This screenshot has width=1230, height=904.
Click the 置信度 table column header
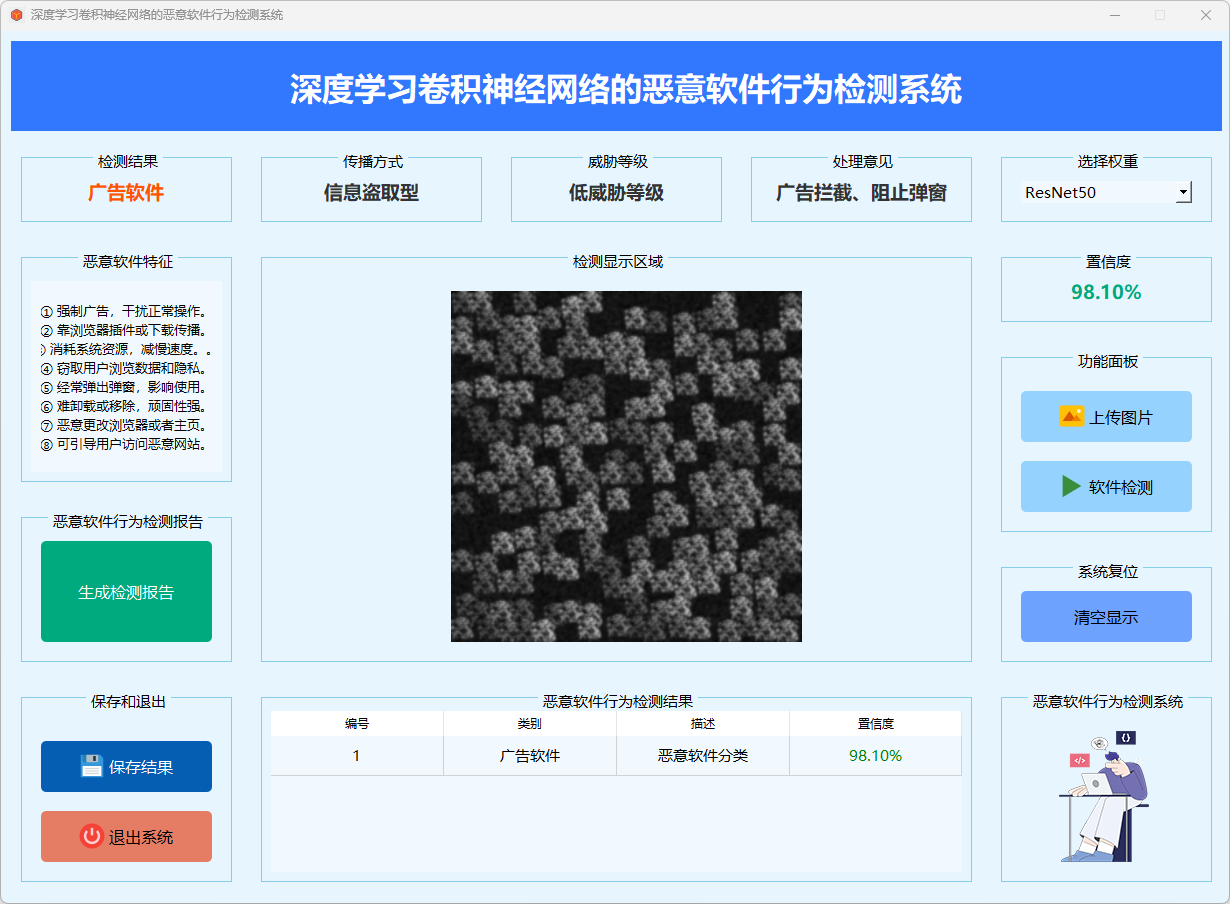click(875, 724)
